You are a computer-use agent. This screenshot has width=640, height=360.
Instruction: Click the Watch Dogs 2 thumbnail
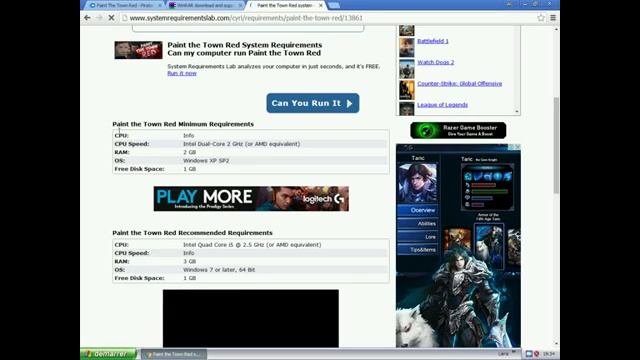tap(407, 69)
